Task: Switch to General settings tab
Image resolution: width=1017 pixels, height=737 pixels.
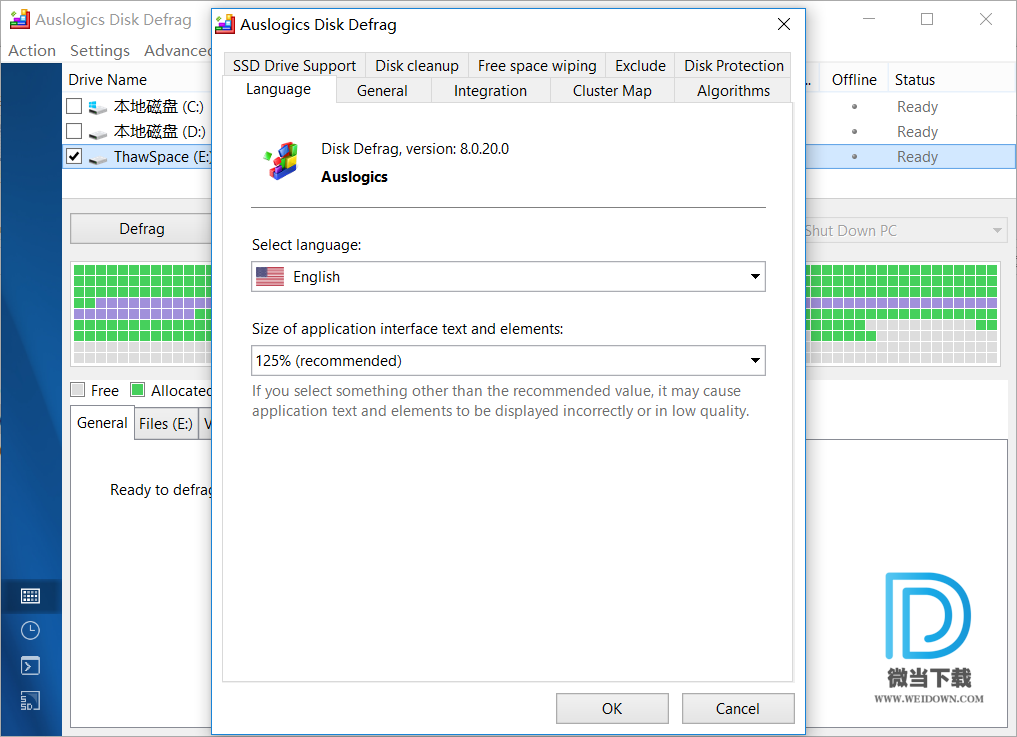Action: [x=382, y=91]
